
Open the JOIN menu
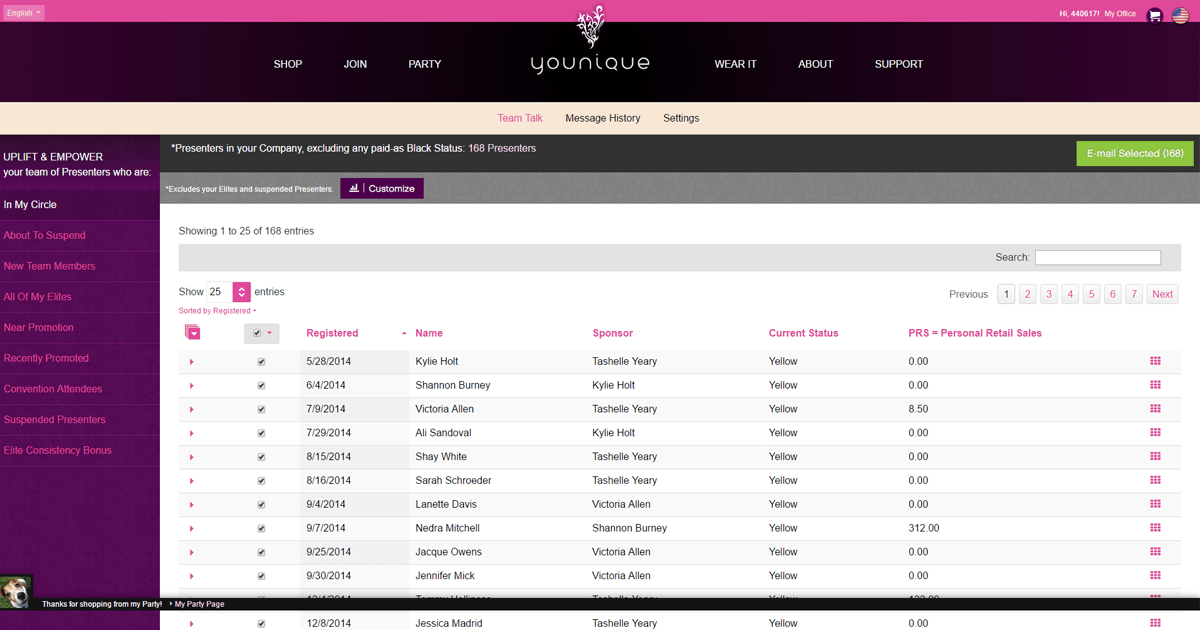coord(355,64)
